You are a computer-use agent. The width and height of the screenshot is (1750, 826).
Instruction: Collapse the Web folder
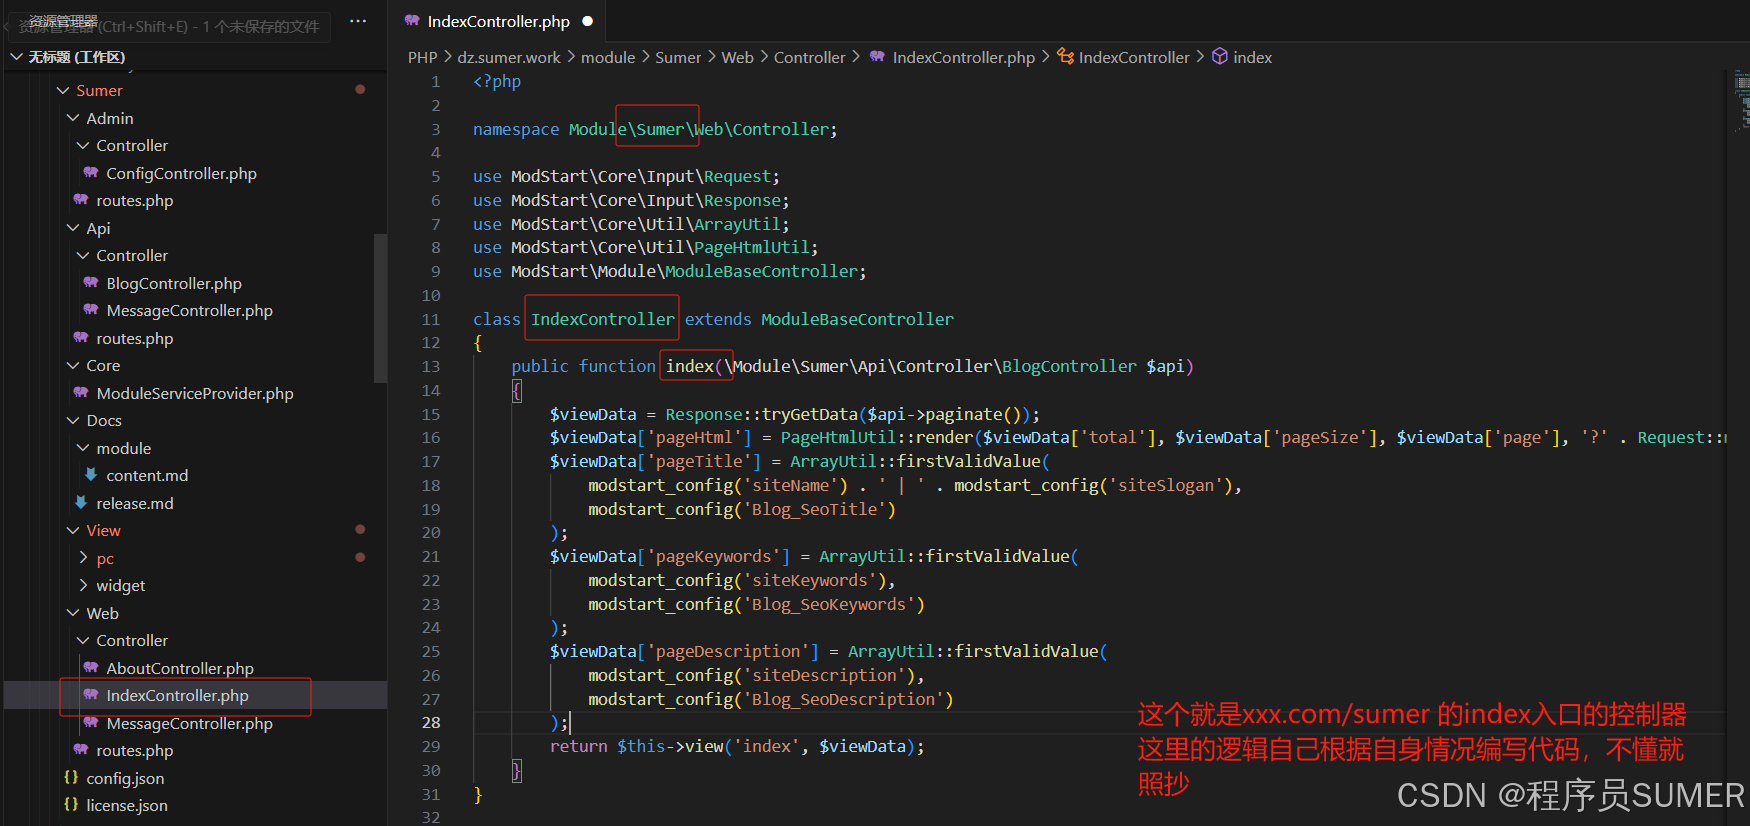click(73, 613)
